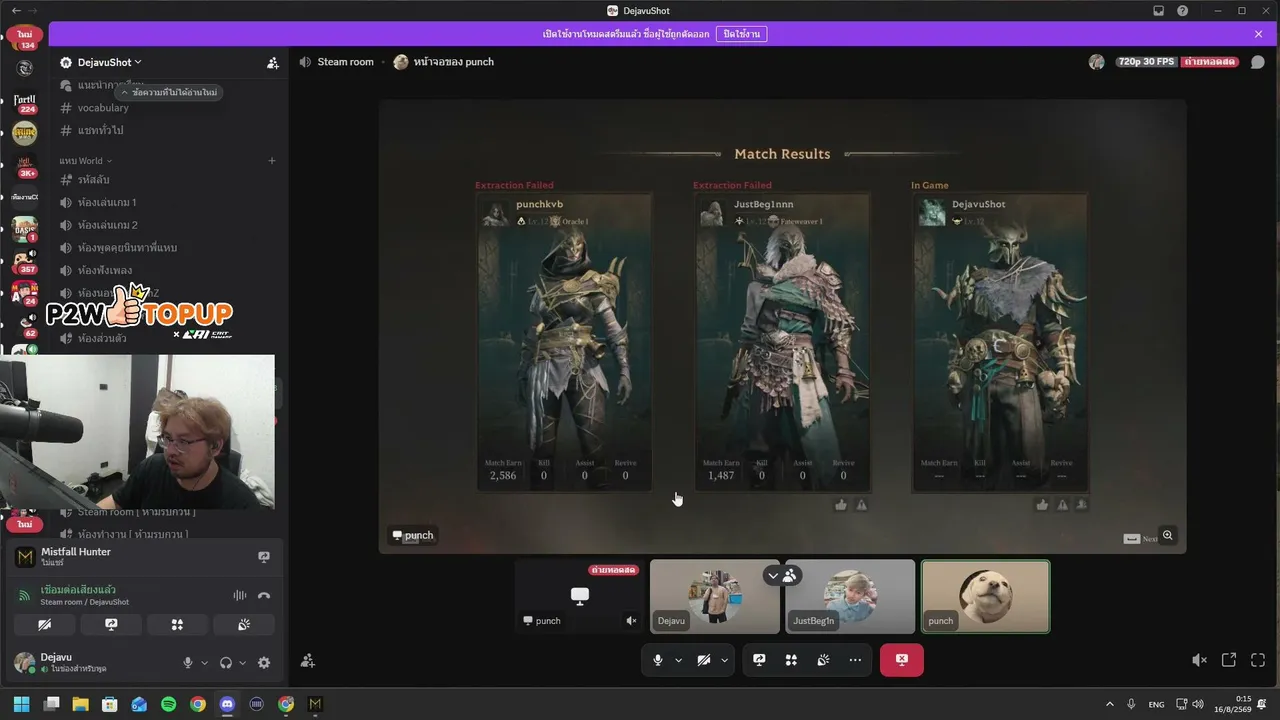Open user settings gear
This screenshot has width=1280, height=720.
tap(264, 663)
